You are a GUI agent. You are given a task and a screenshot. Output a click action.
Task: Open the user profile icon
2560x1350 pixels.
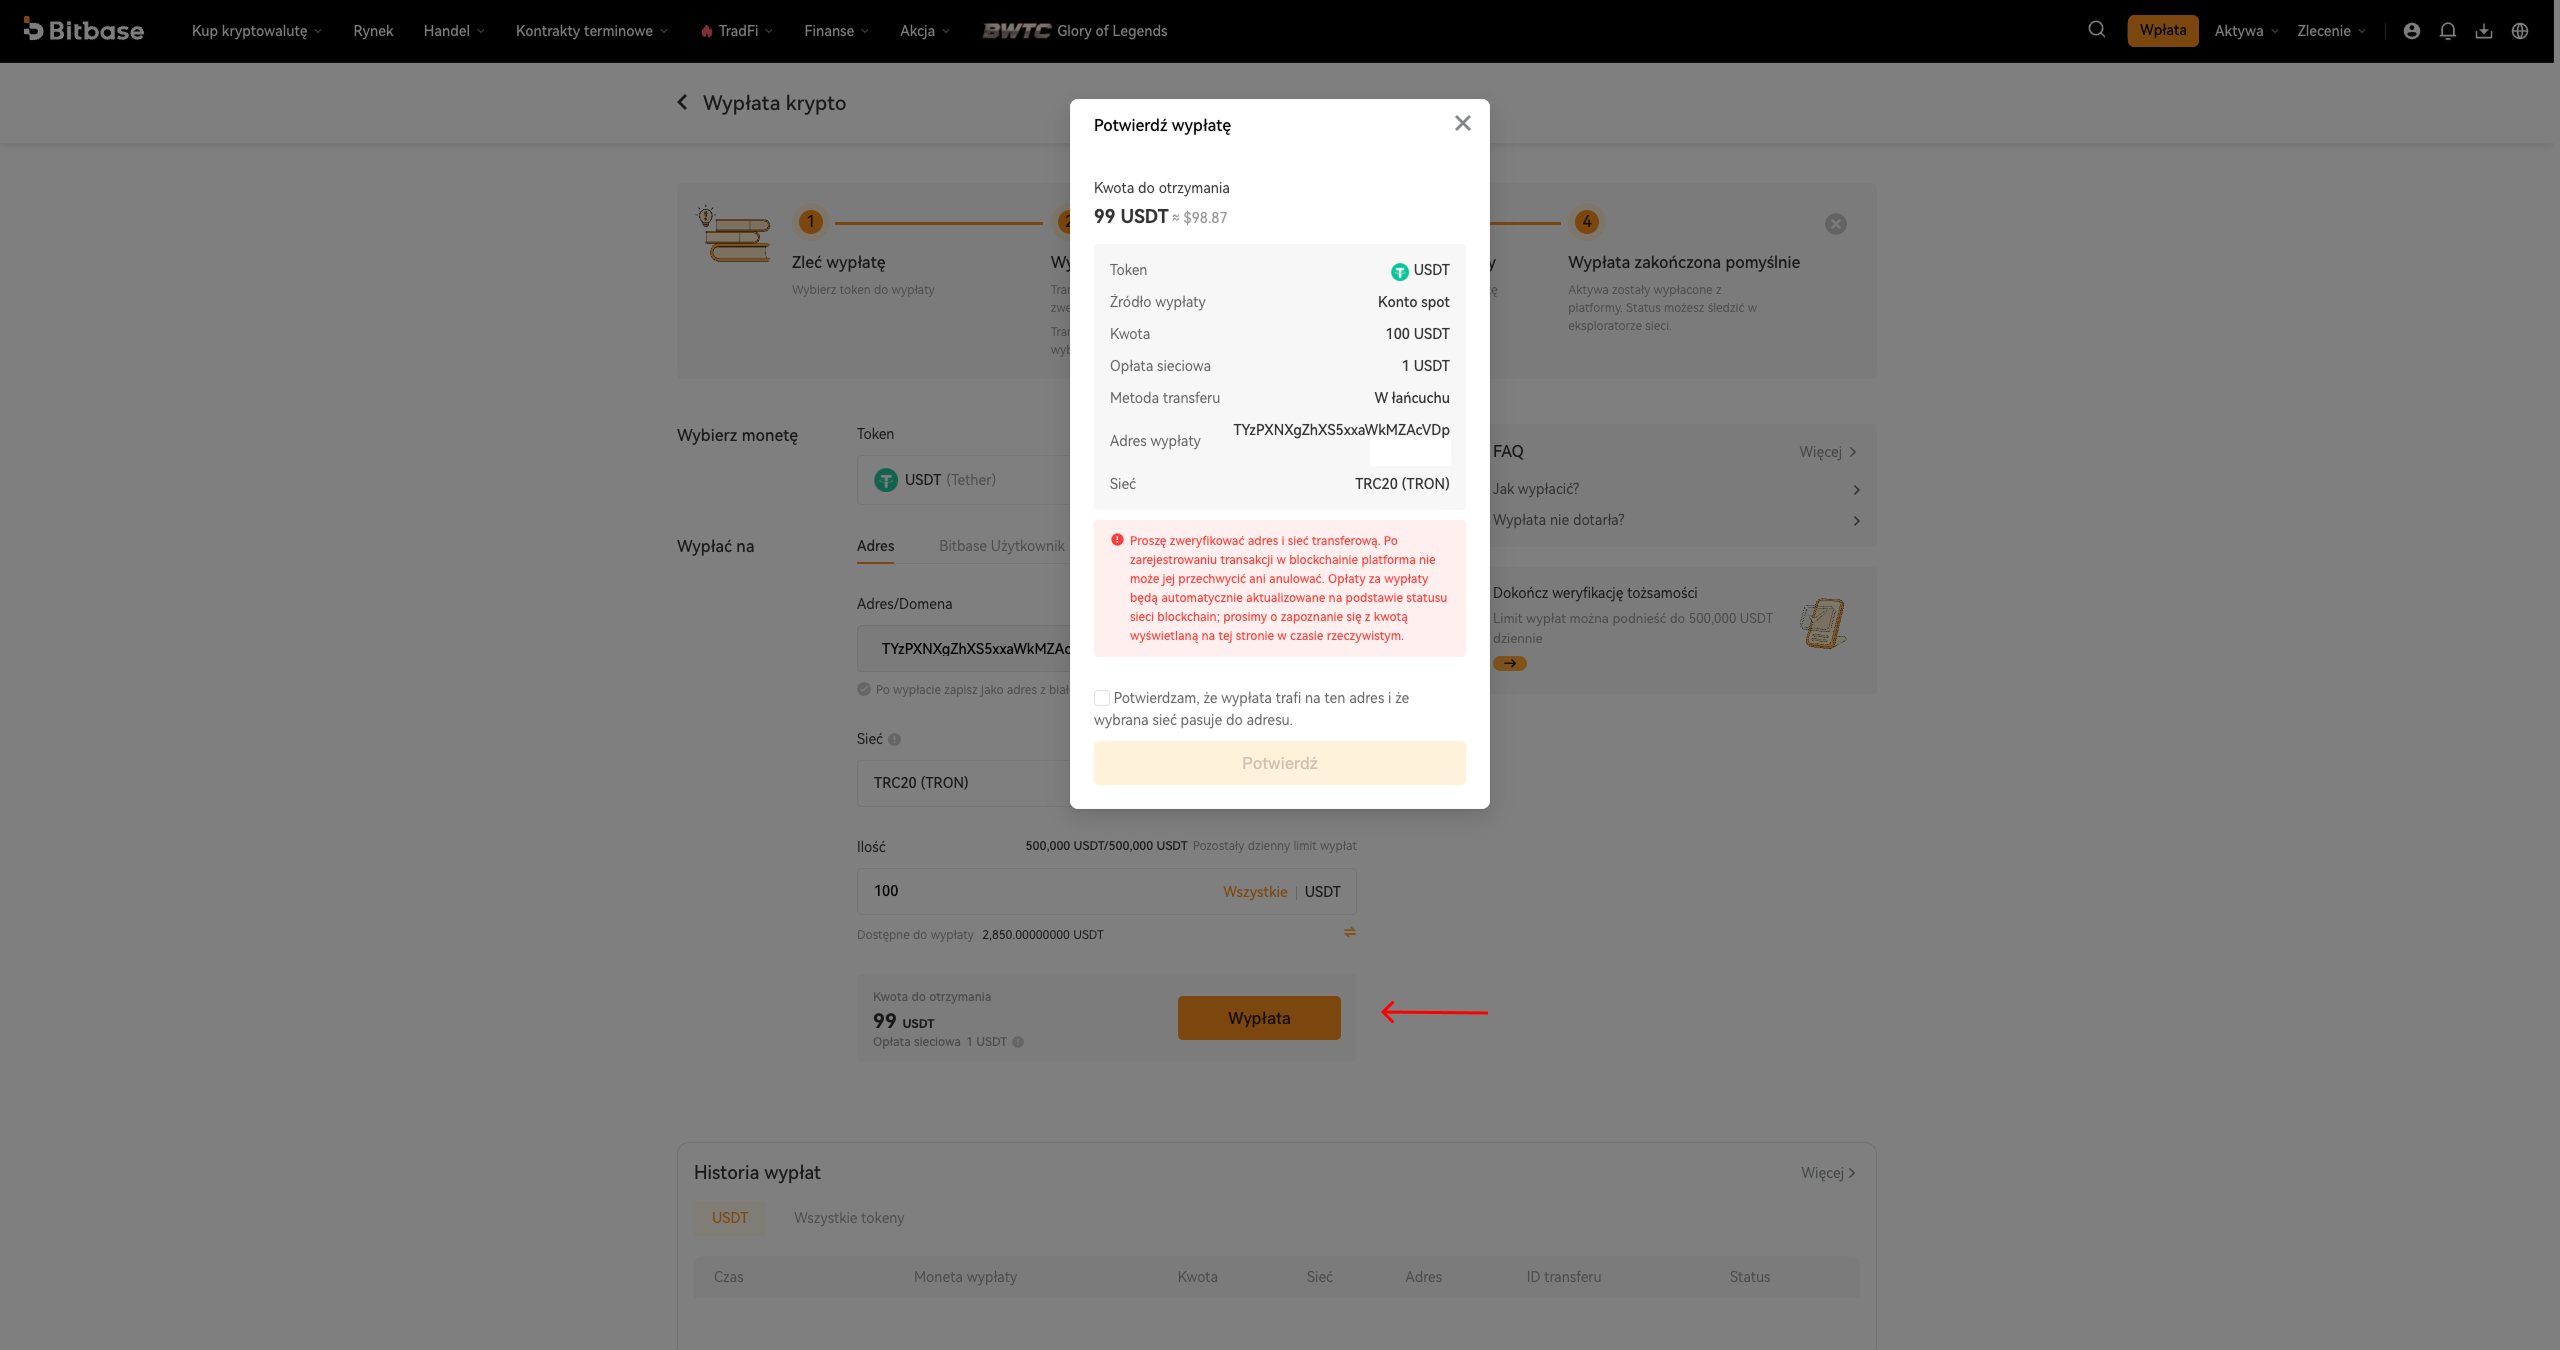[x=2412, y=31]
